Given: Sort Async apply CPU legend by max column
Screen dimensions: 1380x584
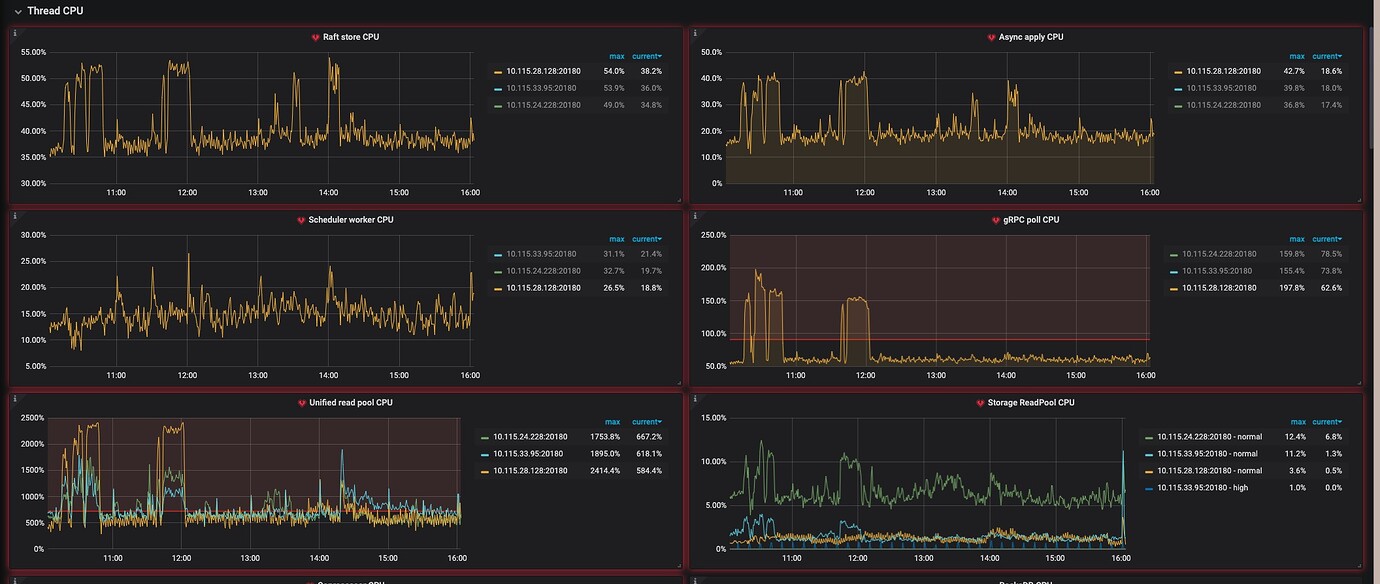Looking at the screenshot, I should [x=1297, y=56].
